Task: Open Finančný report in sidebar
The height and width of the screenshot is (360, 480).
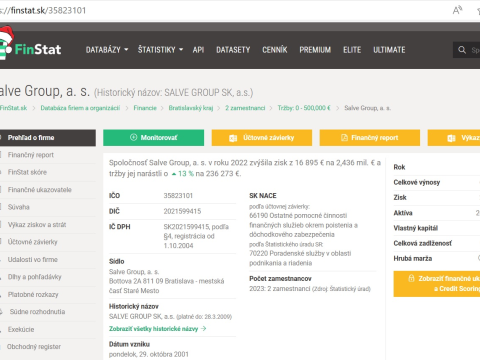Action: coord(31,155)
